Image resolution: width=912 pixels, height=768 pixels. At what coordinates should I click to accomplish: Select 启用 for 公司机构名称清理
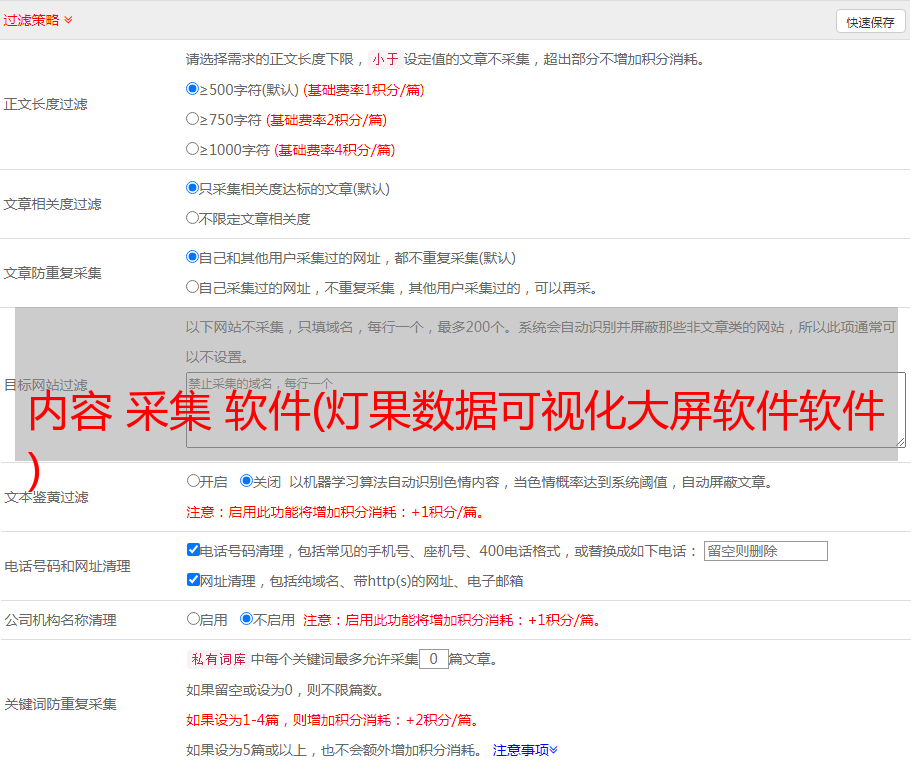click(193, 619)
